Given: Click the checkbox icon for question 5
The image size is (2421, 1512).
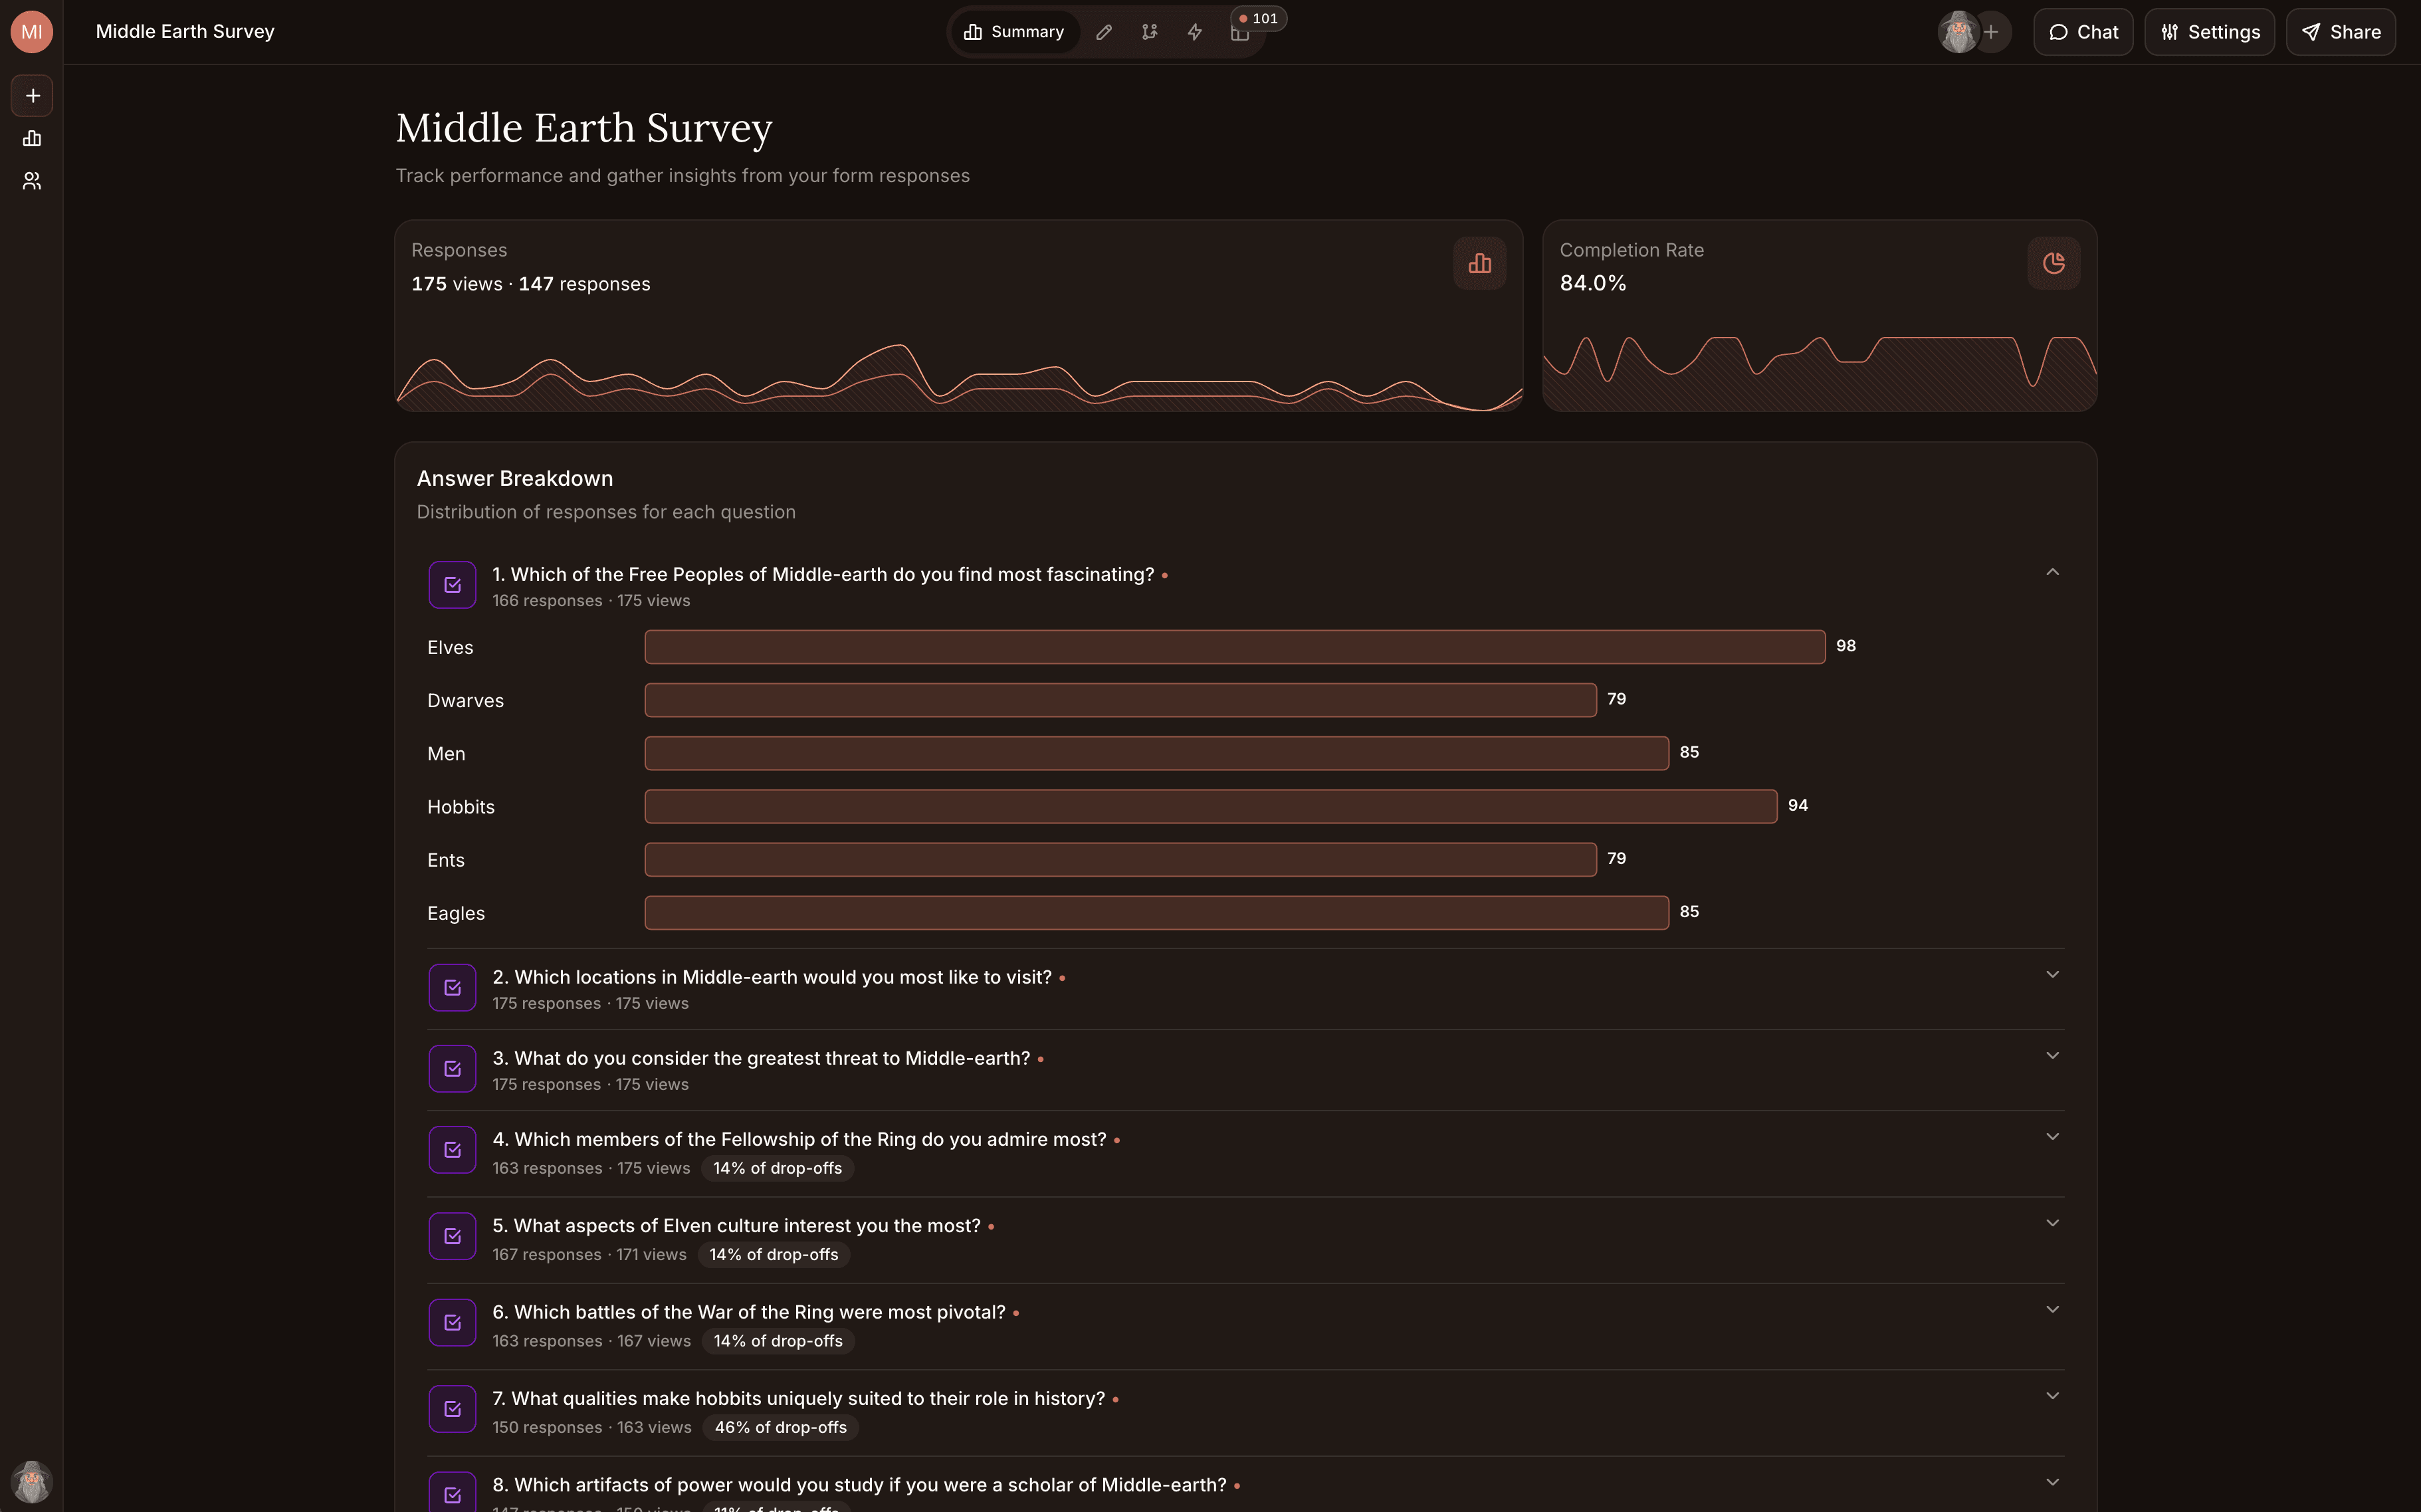Looking at the screenshot, I should click(x=452, y=1236).
